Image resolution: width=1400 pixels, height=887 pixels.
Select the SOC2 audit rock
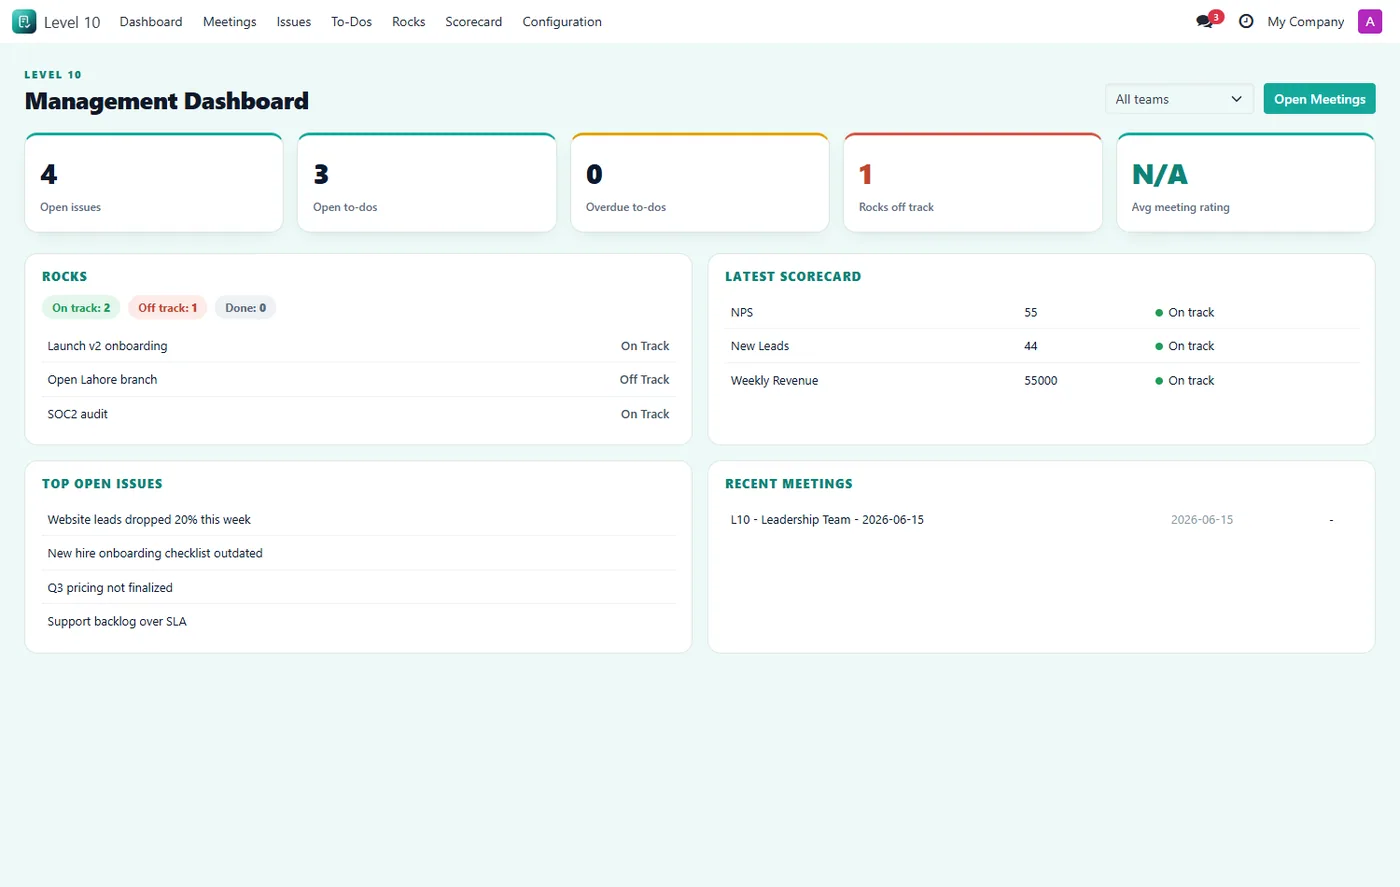(358, 414)
